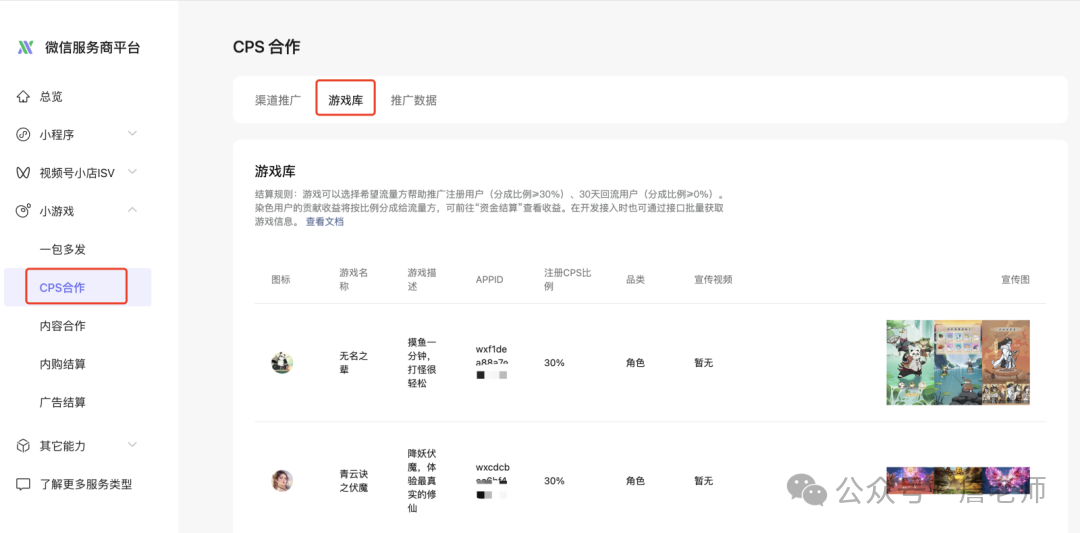Click the 视频号小店ISV butterfly icon
This screenshot has height=533, width=1080.
(x=23, y=173)
